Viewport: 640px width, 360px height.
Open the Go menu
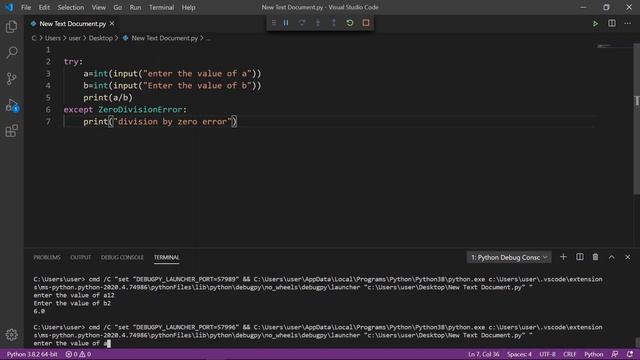tap(118, 7)
